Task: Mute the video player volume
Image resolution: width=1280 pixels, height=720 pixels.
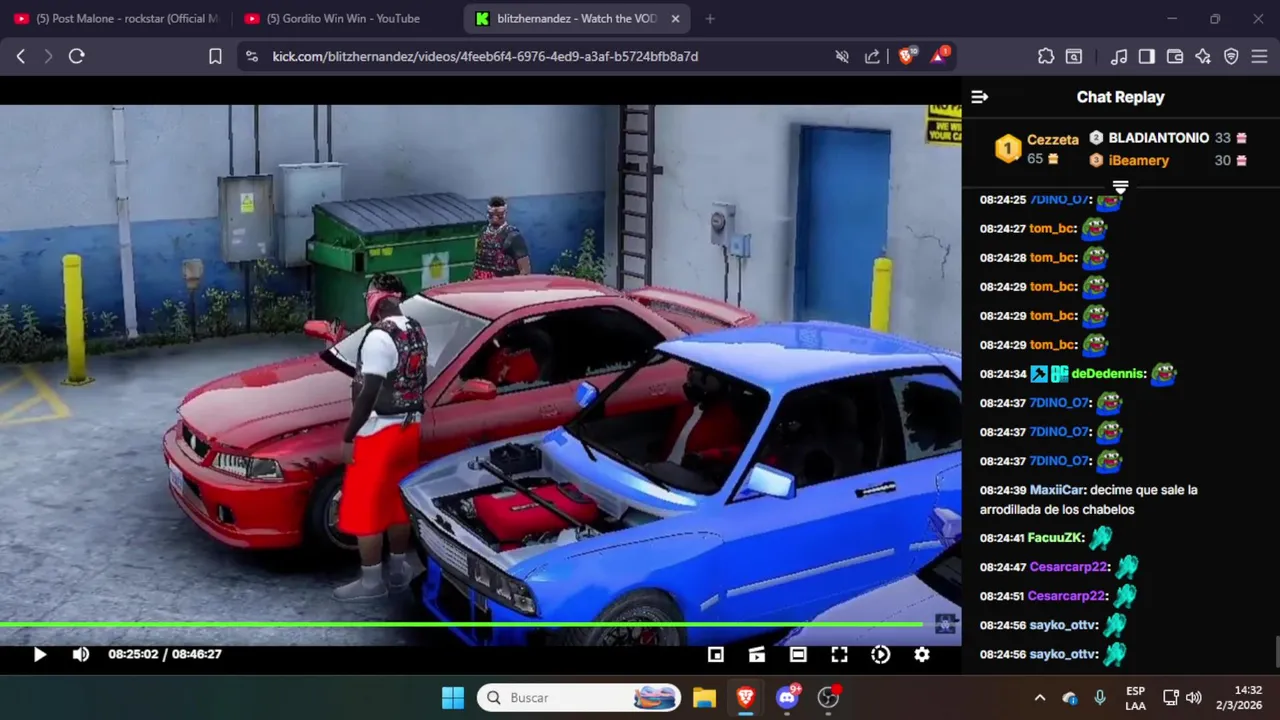Action: coord(81,655)
